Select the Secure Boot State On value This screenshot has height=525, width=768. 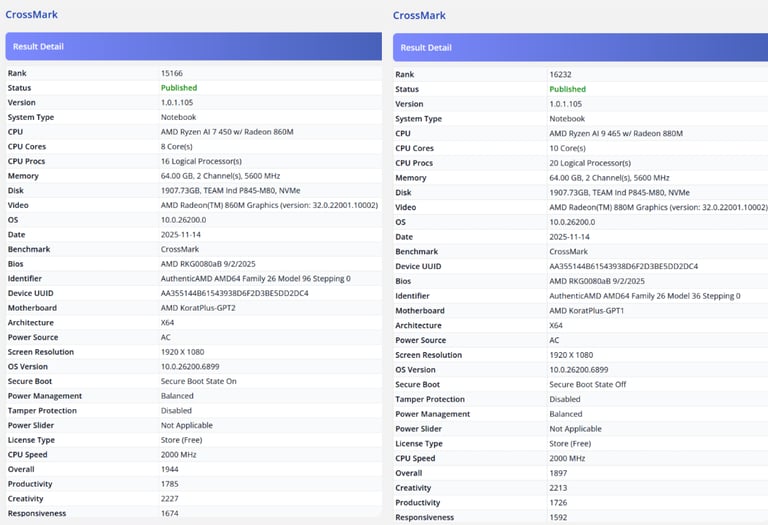[198, 381]
